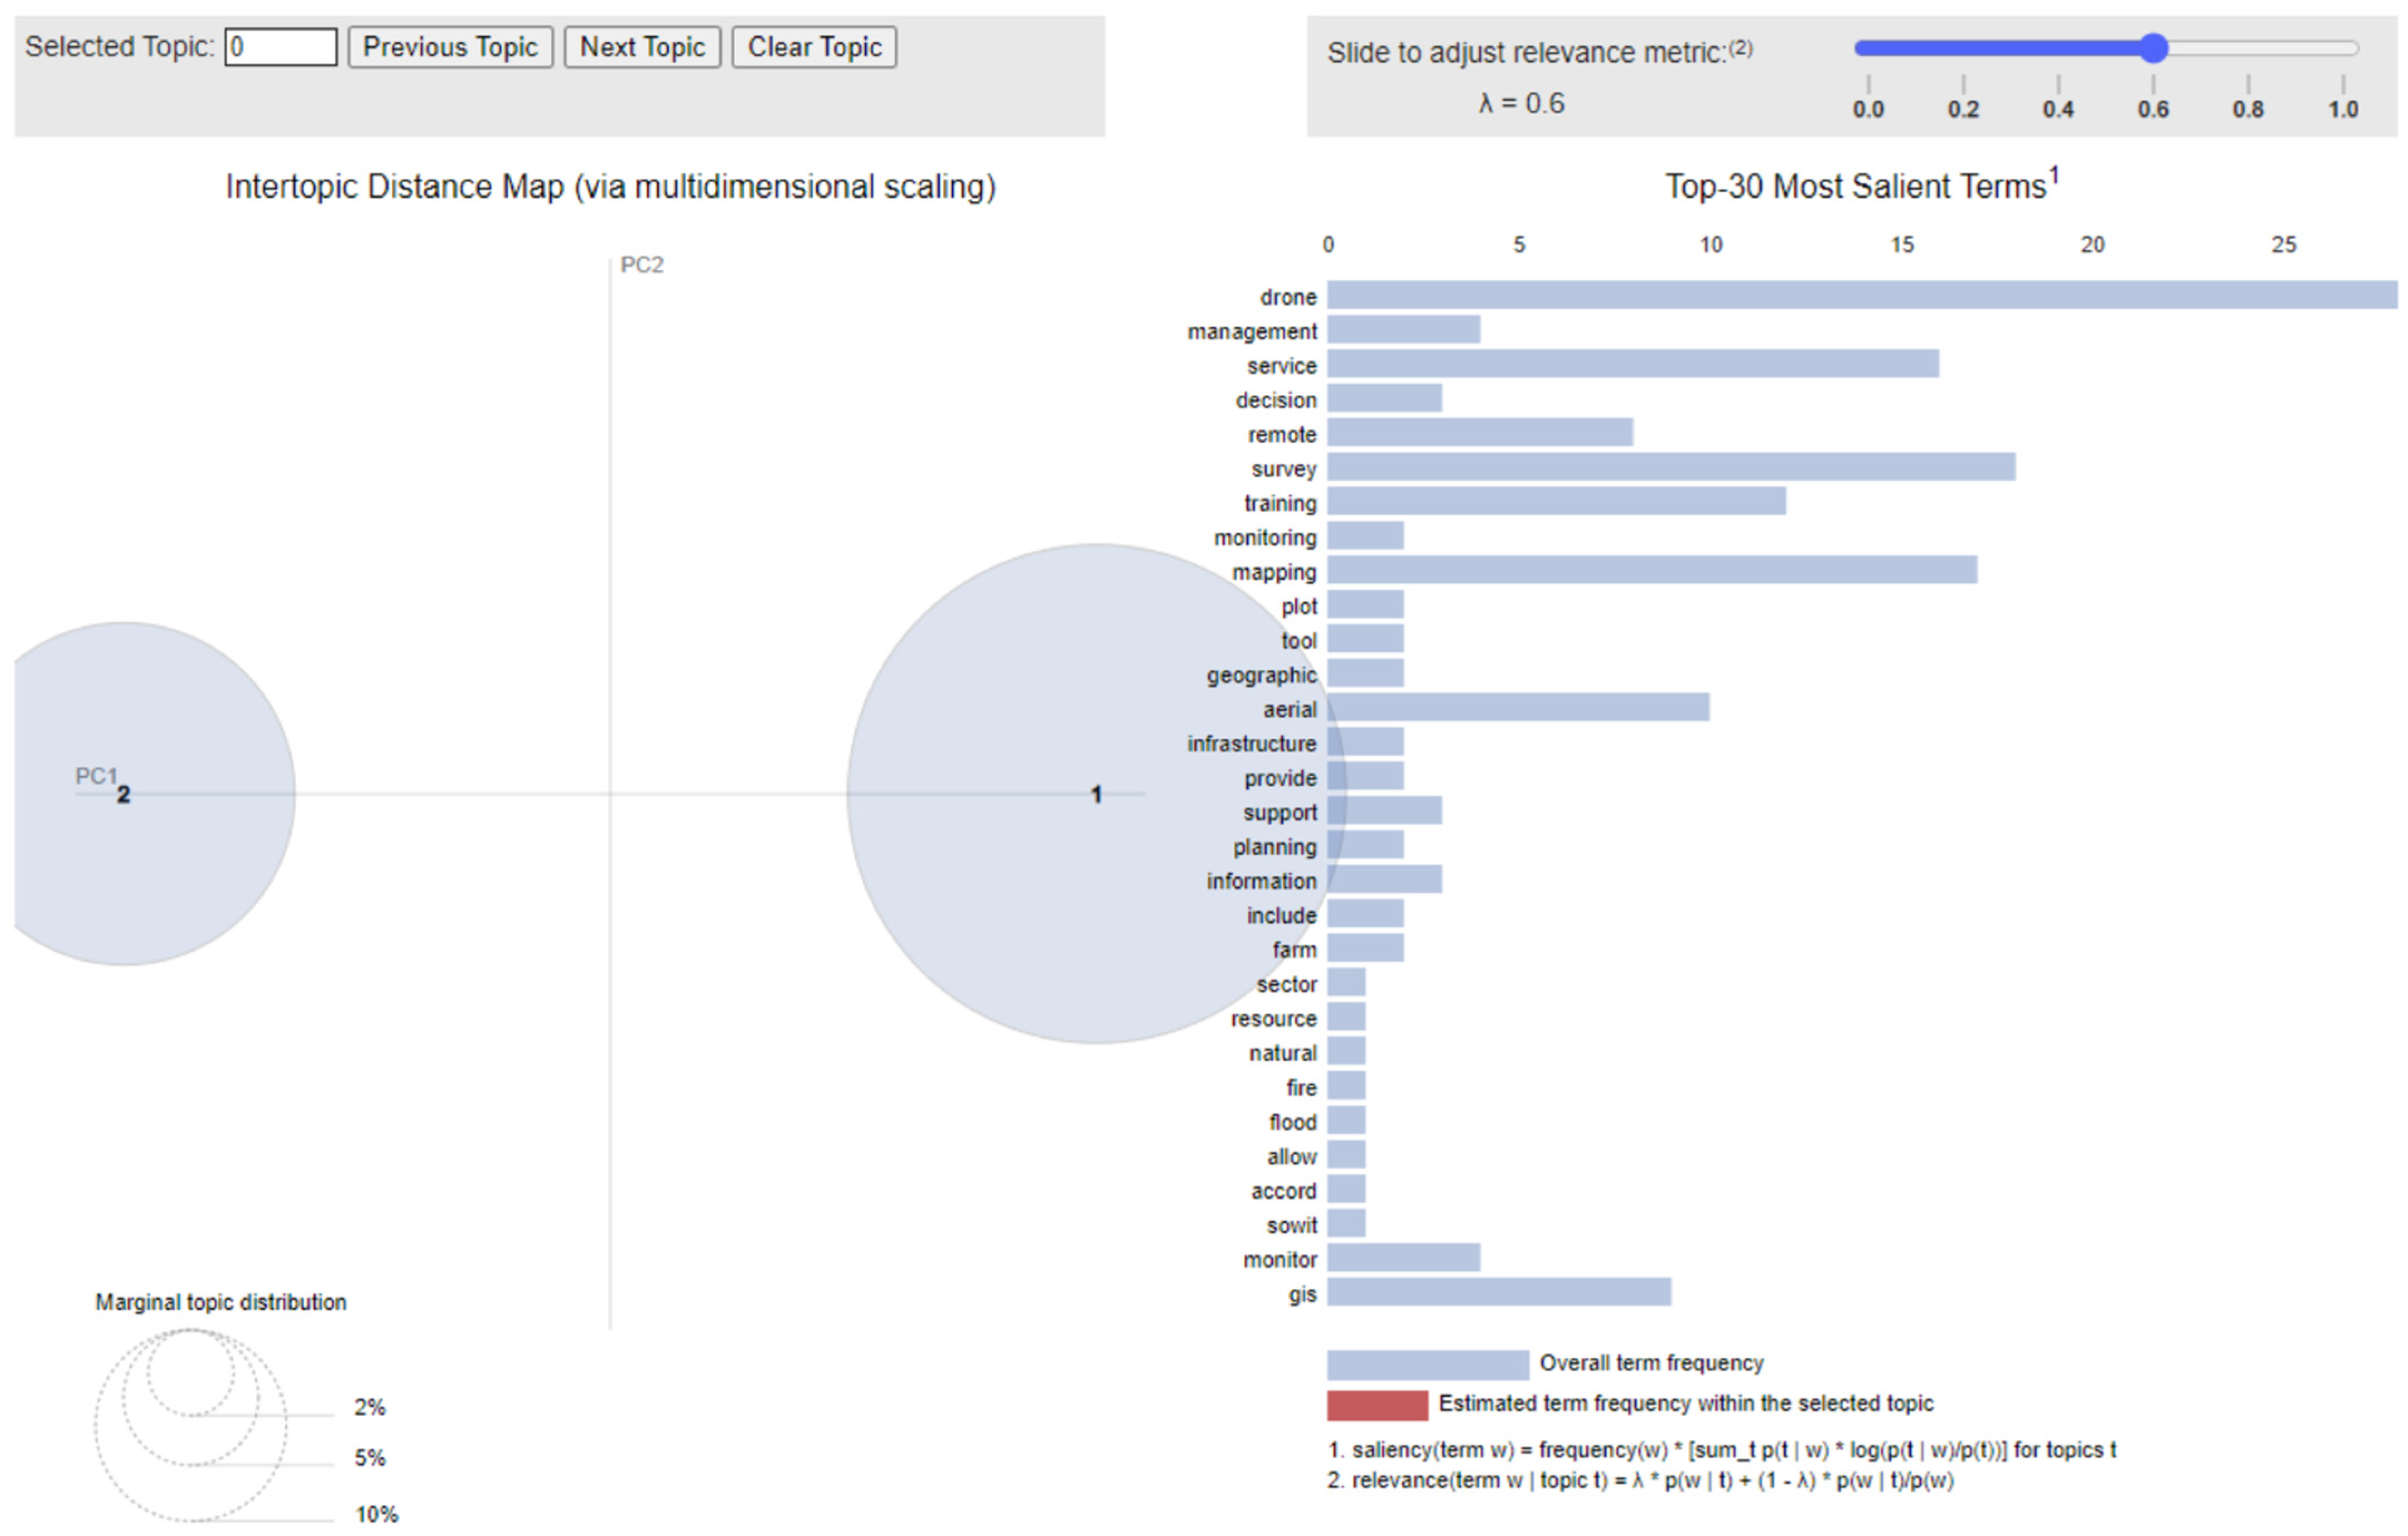Click the Next Topic button
Viewport: 2408px width, 1536px height.
(642, 47)
